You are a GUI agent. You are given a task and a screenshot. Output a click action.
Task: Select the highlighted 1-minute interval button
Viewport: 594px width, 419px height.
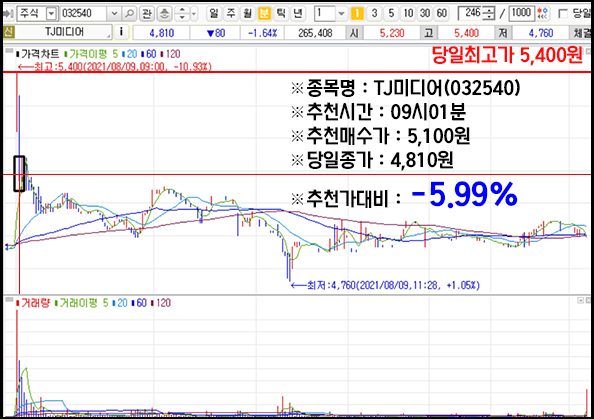pyautogui.click(x=357, y=14)
